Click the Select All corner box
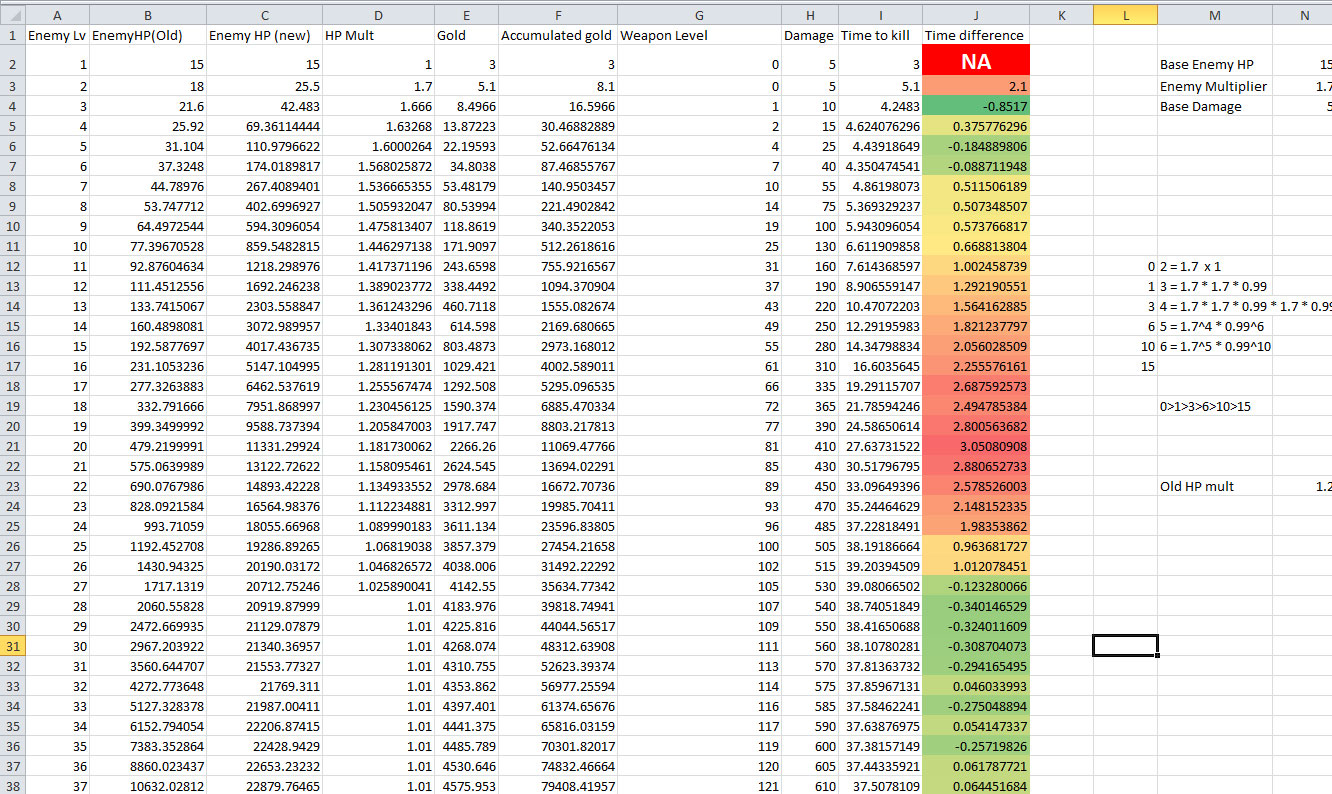 point(12,14)
